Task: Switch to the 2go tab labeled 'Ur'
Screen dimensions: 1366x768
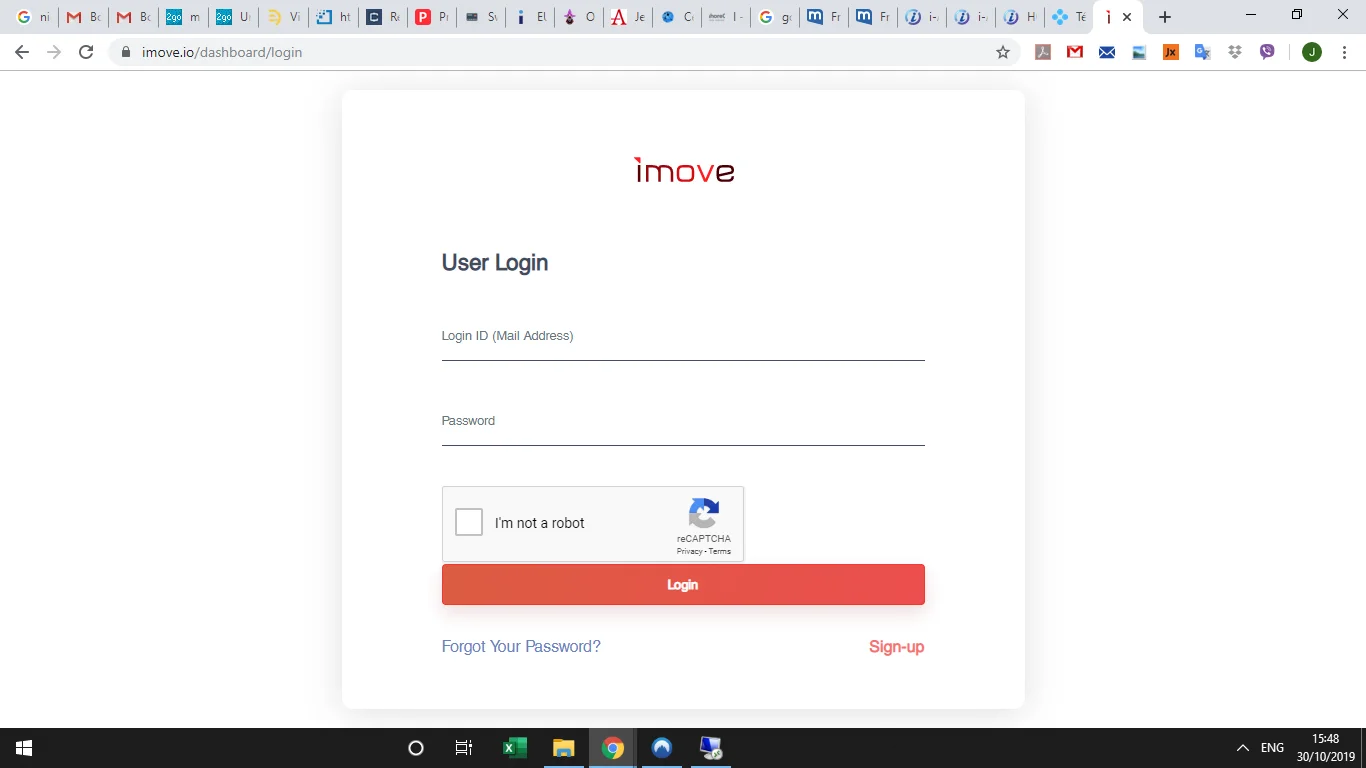Action: click(233, 17)
